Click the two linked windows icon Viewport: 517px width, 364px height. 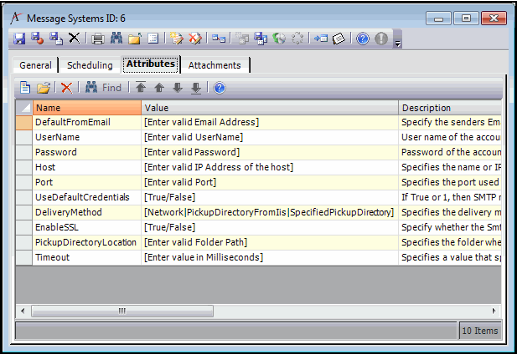pyautogui.click(x=219, y=39)
